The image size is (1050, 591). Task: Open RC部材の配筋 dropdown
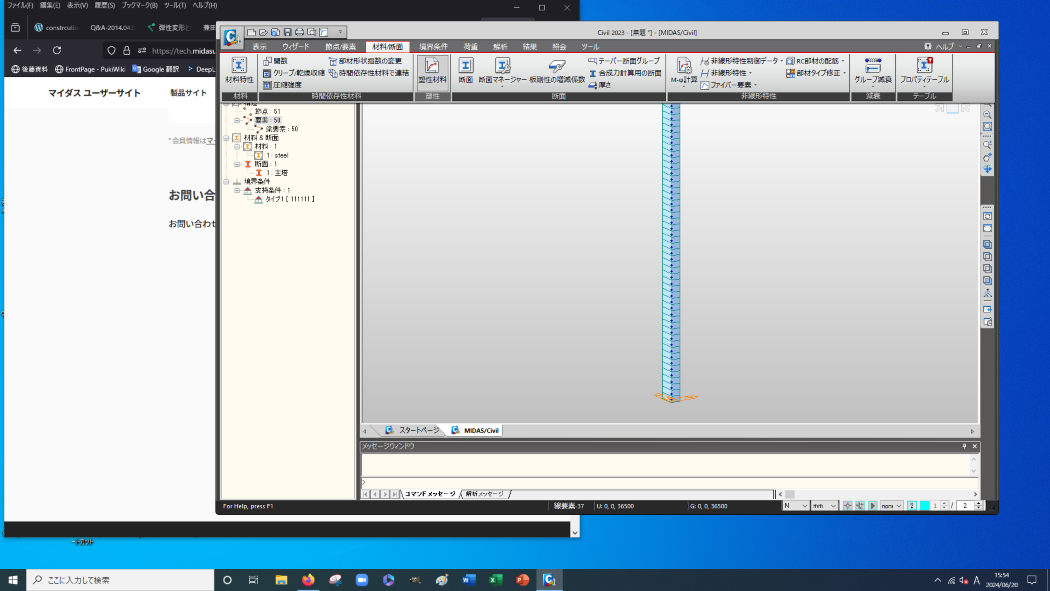[815, 61]
